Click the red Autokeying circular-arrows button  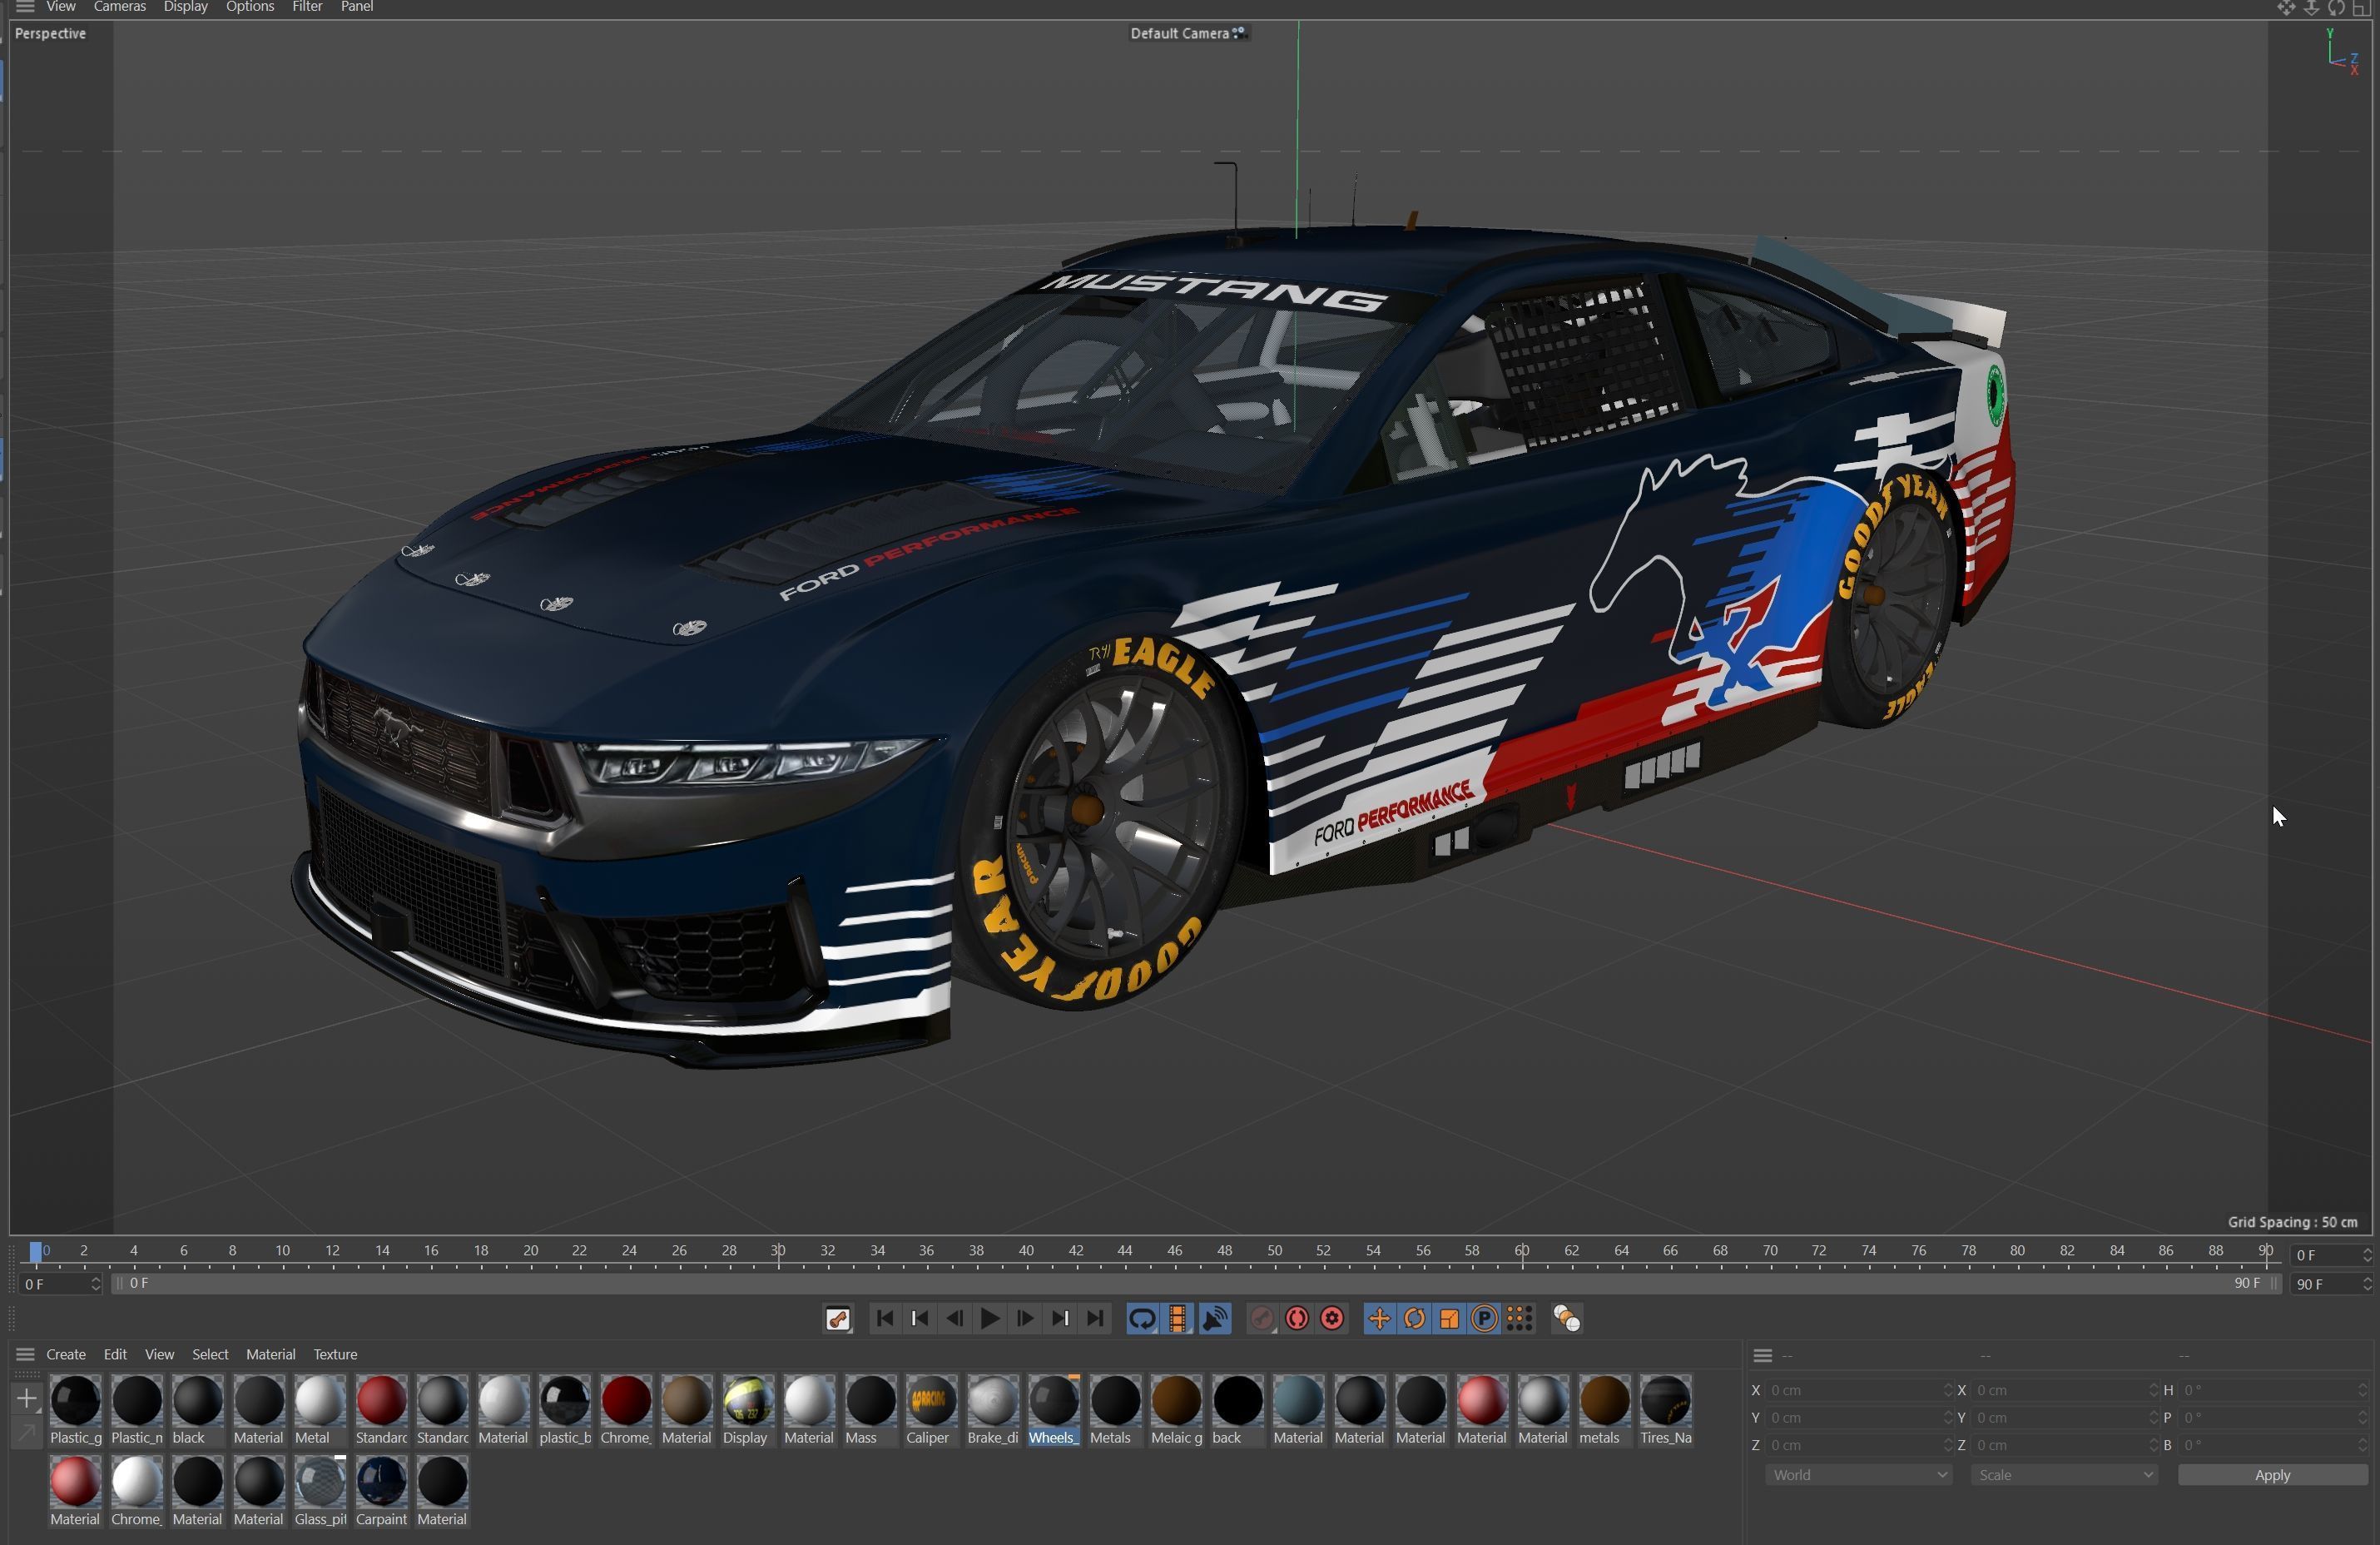(x=1297, y=1319)
